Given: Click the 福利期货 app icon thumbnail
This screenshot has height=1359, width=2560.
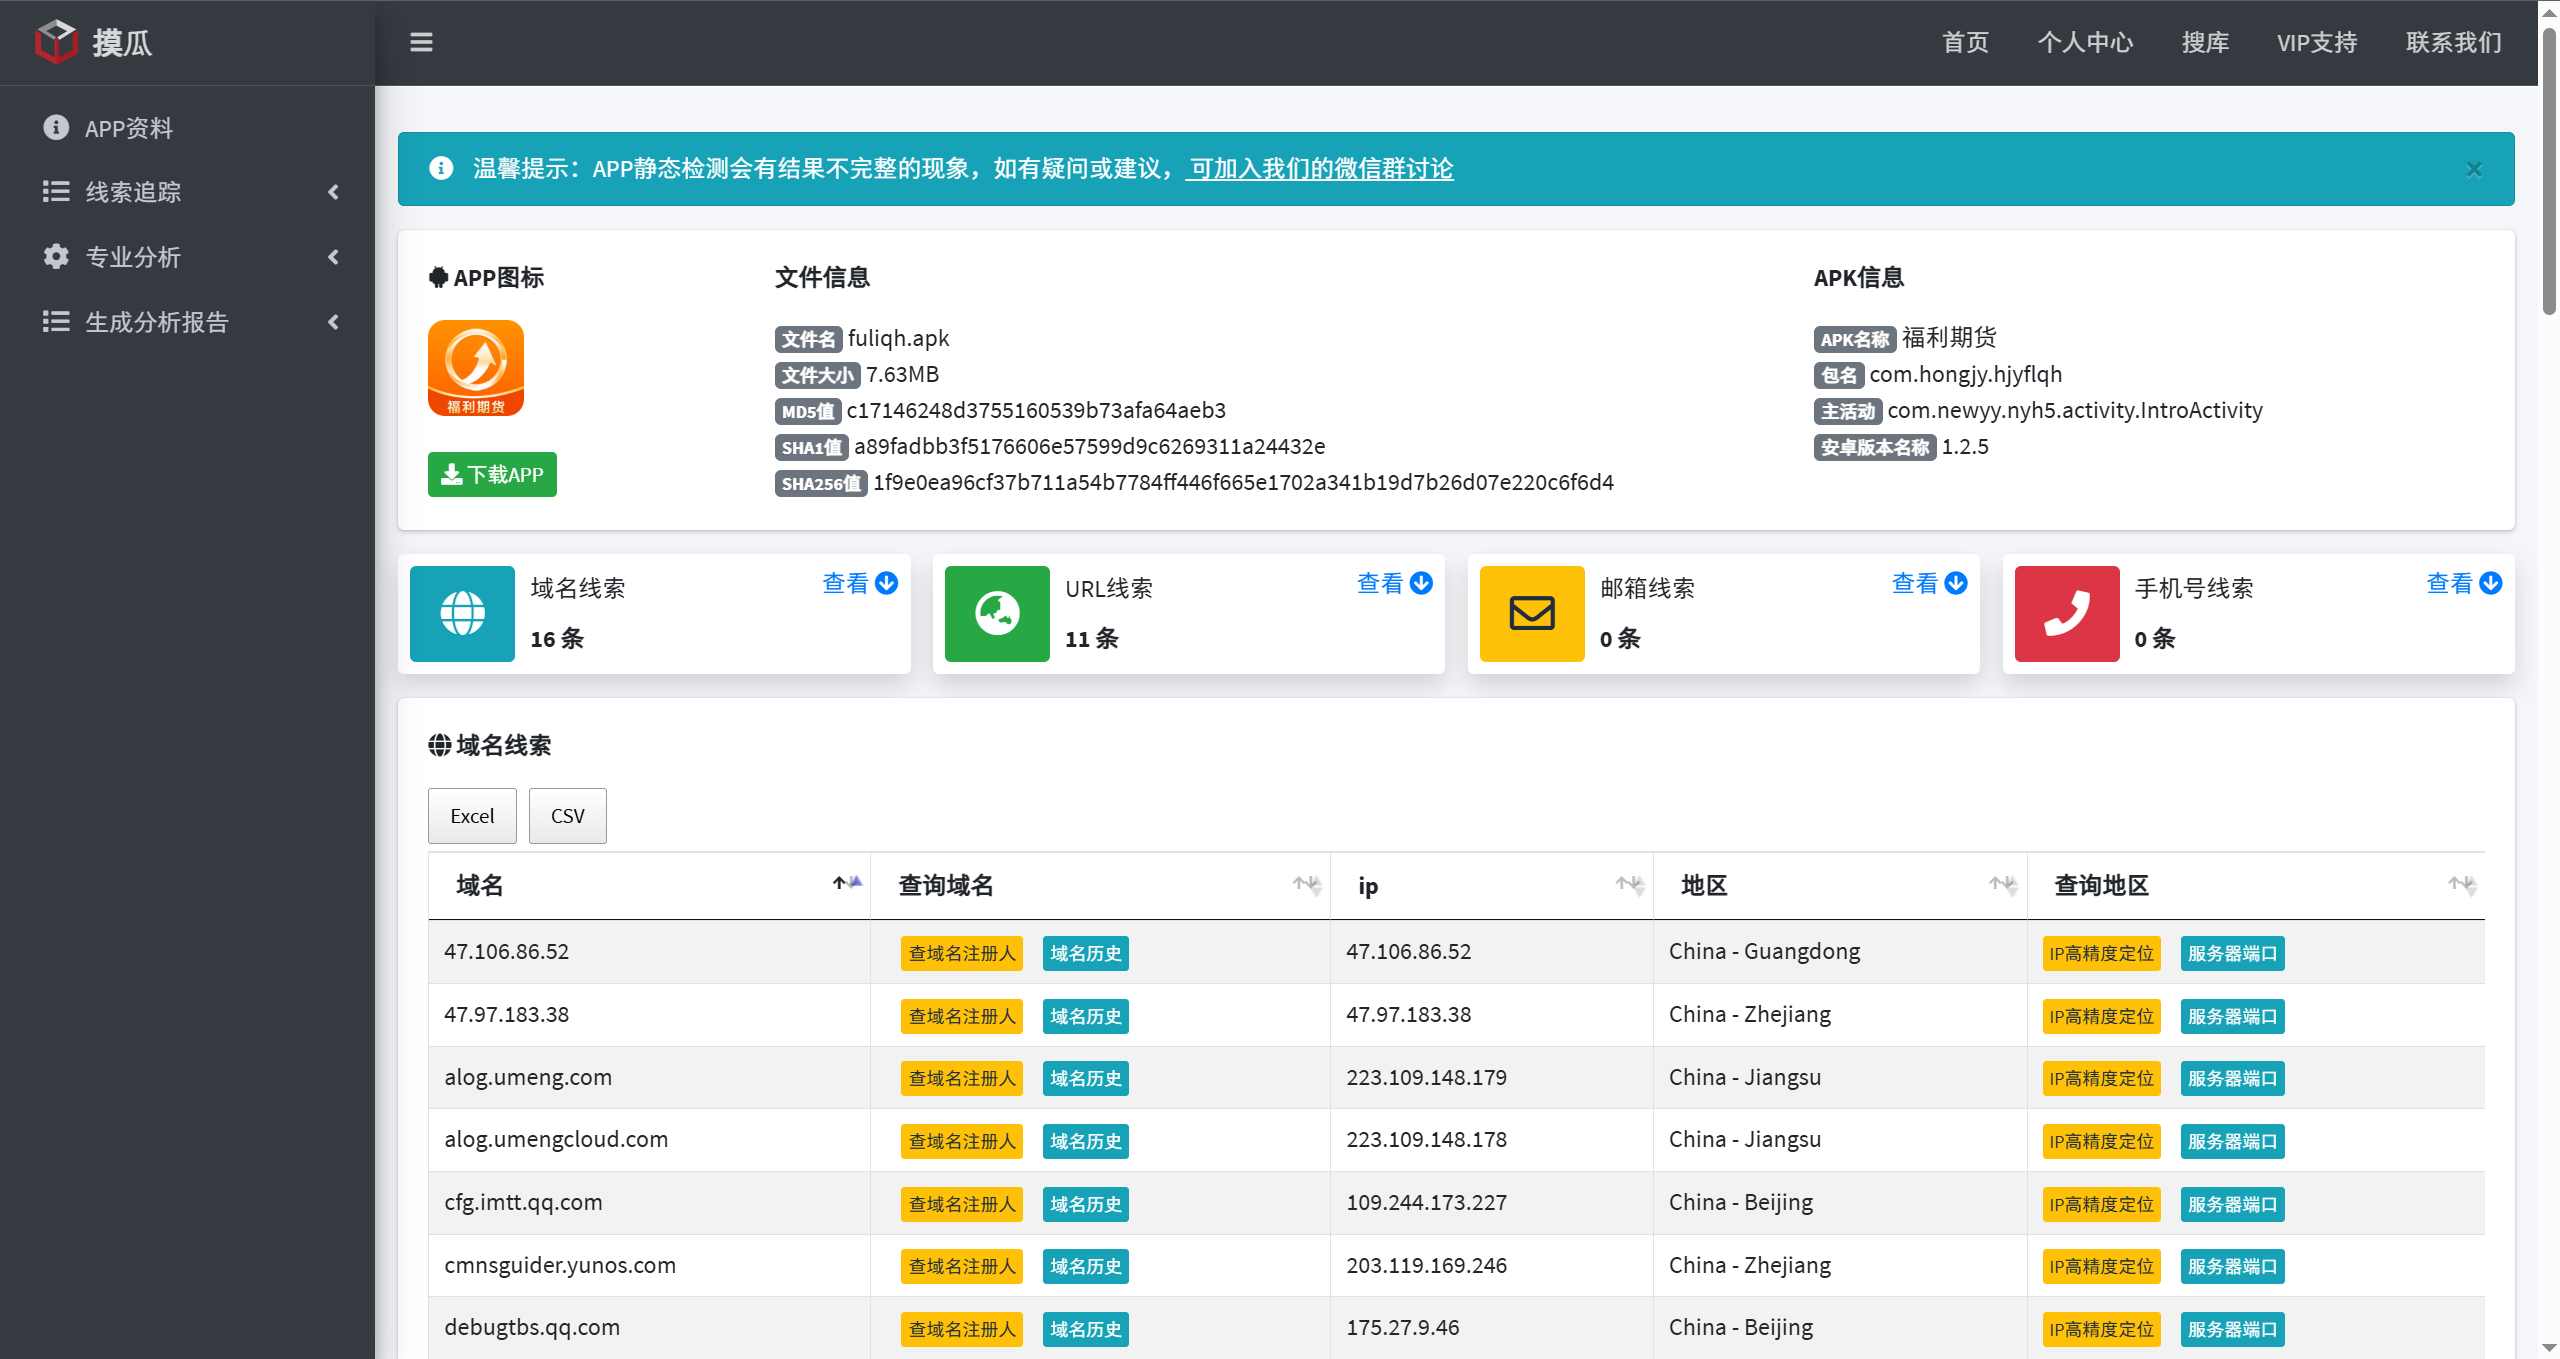Looking at the screenshot, I should pyautogui.click(x=476, y=368).
